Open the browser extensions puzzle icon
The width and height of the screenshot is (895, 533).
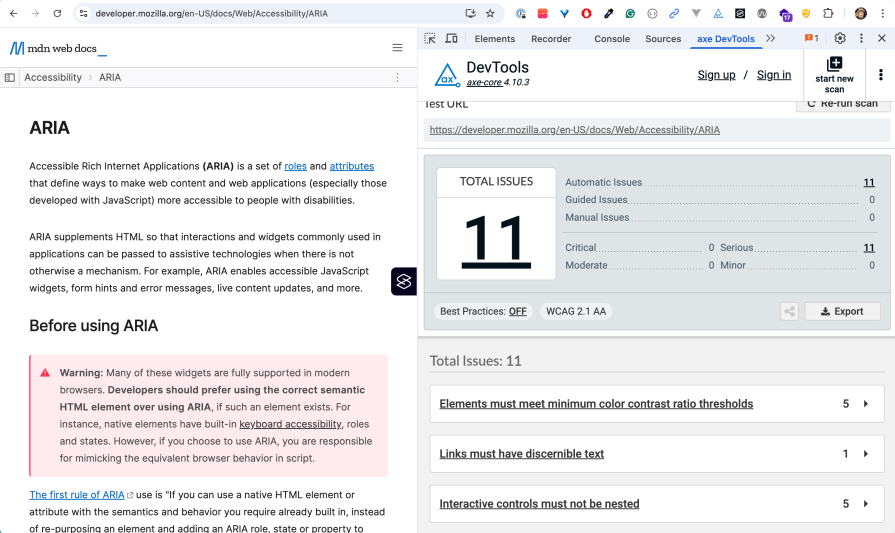tap(828, 14)
